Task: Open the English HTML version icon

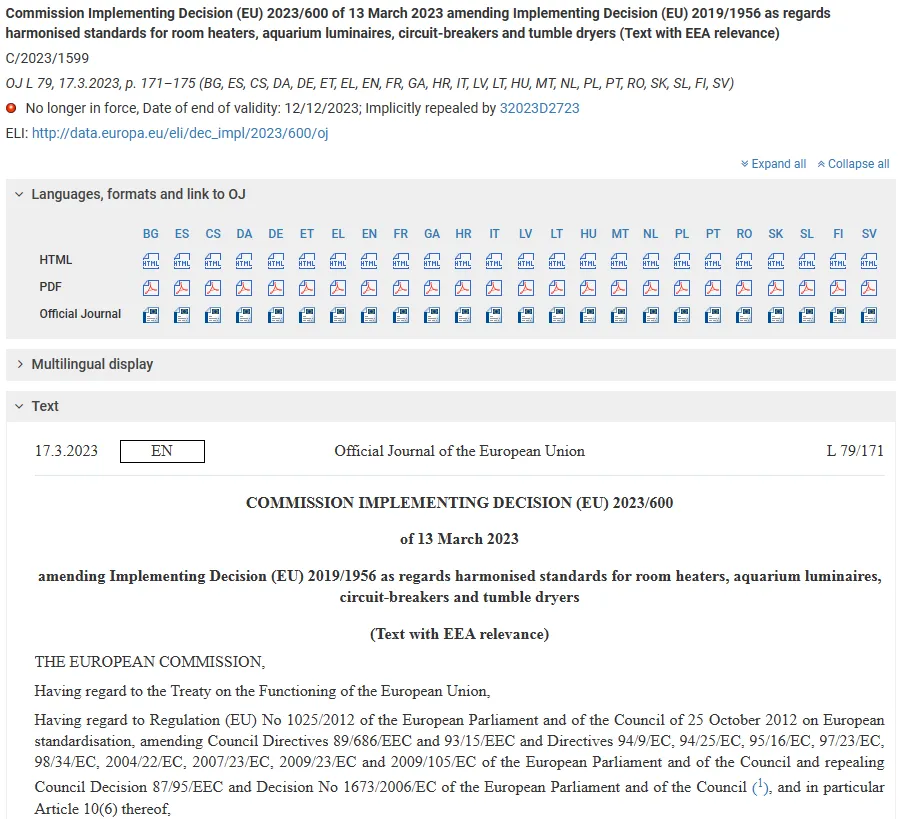Action: [x=369, y=261]
